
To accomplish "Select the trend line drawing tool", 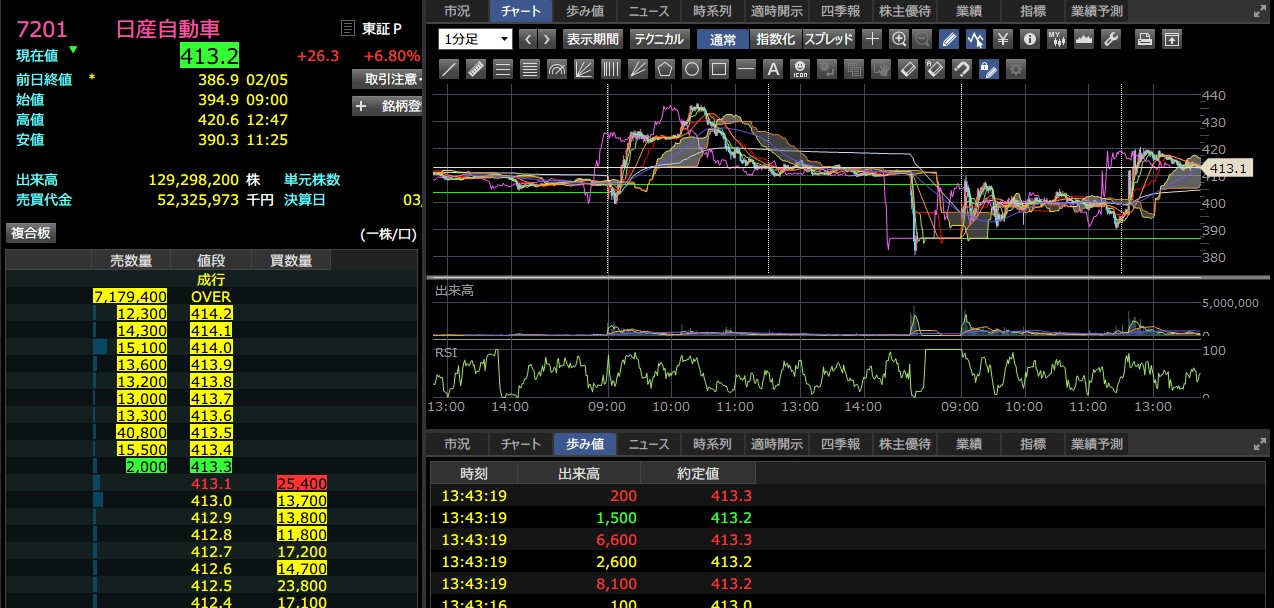I will click(x=450, y=69).
